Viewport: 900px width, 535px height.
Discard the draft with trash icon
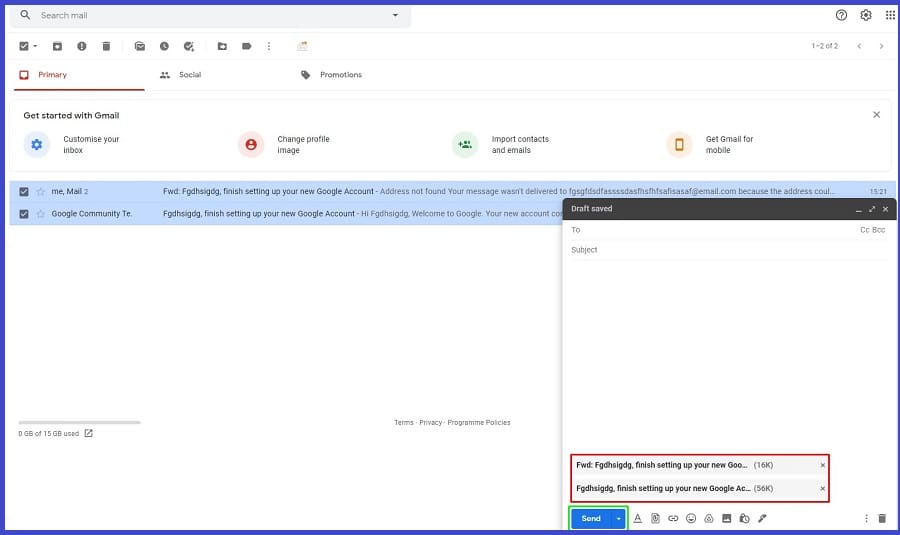pyautogui.click(x=882, y=518)
